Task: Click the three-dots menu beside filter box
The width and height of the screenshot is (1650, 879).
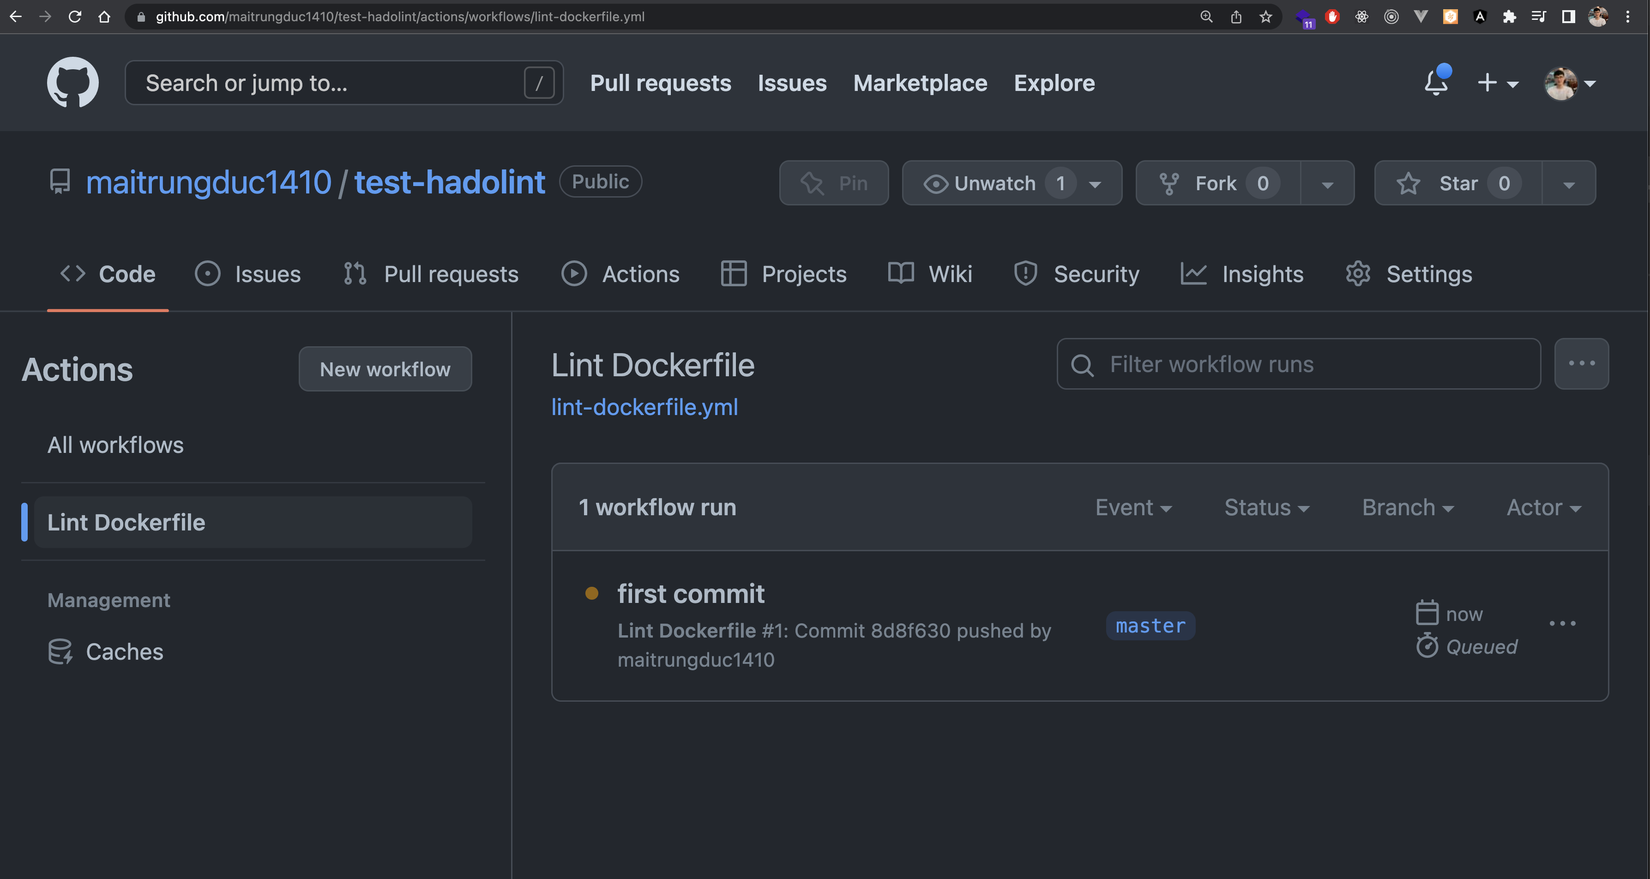Action: pos(1581,364)
